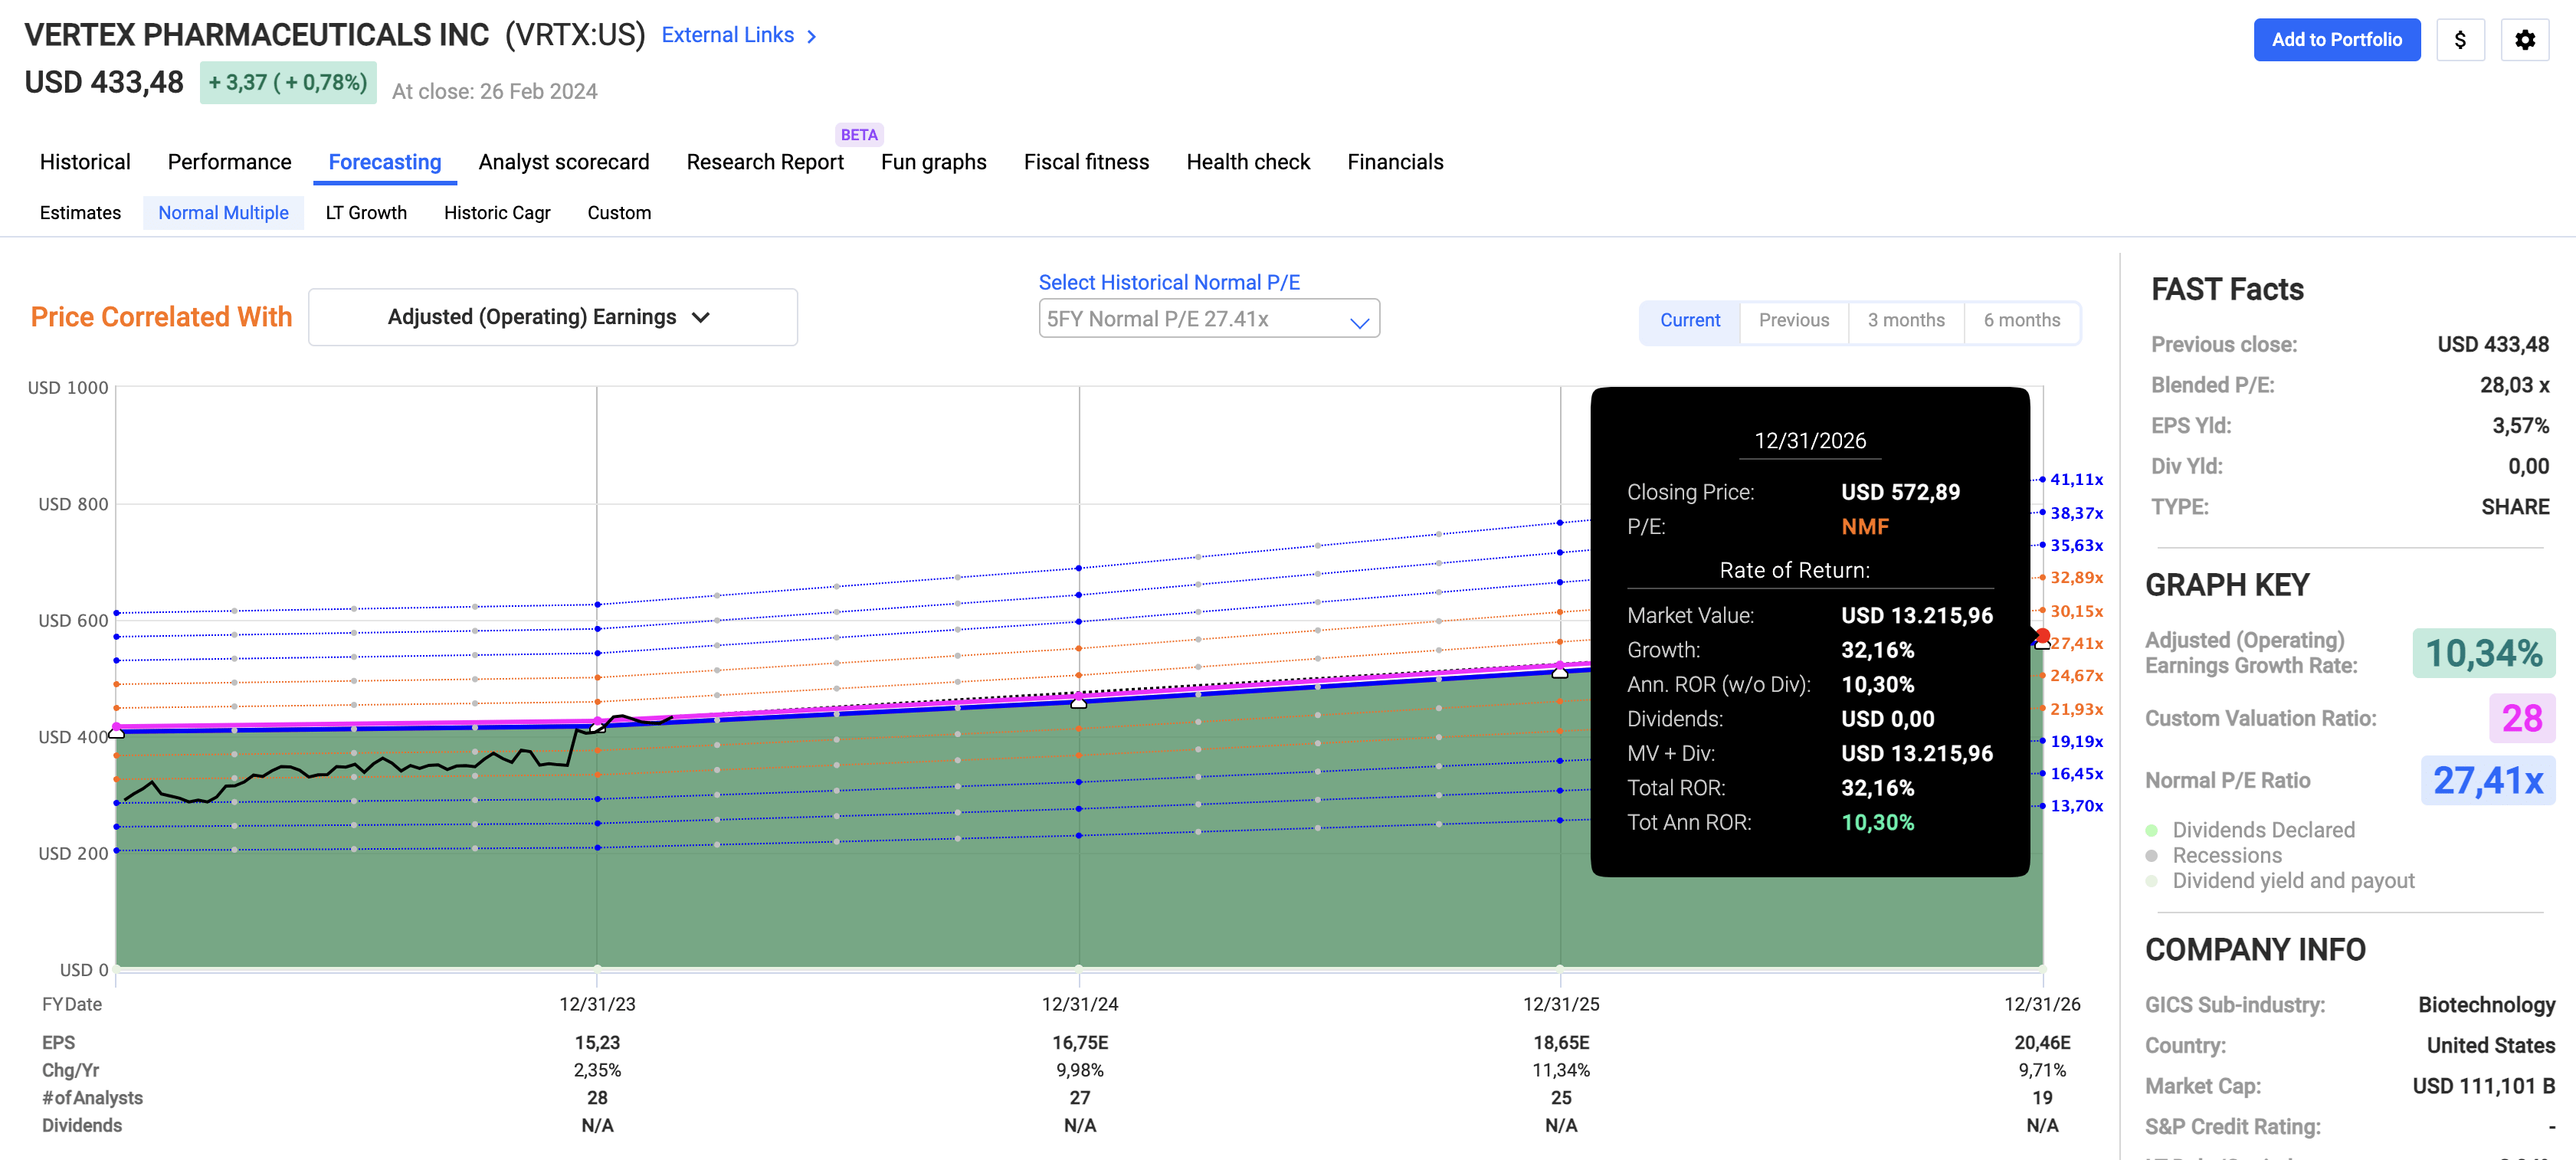Click the red 12/31/2026 chart endpoint marker

[2043, 636]
